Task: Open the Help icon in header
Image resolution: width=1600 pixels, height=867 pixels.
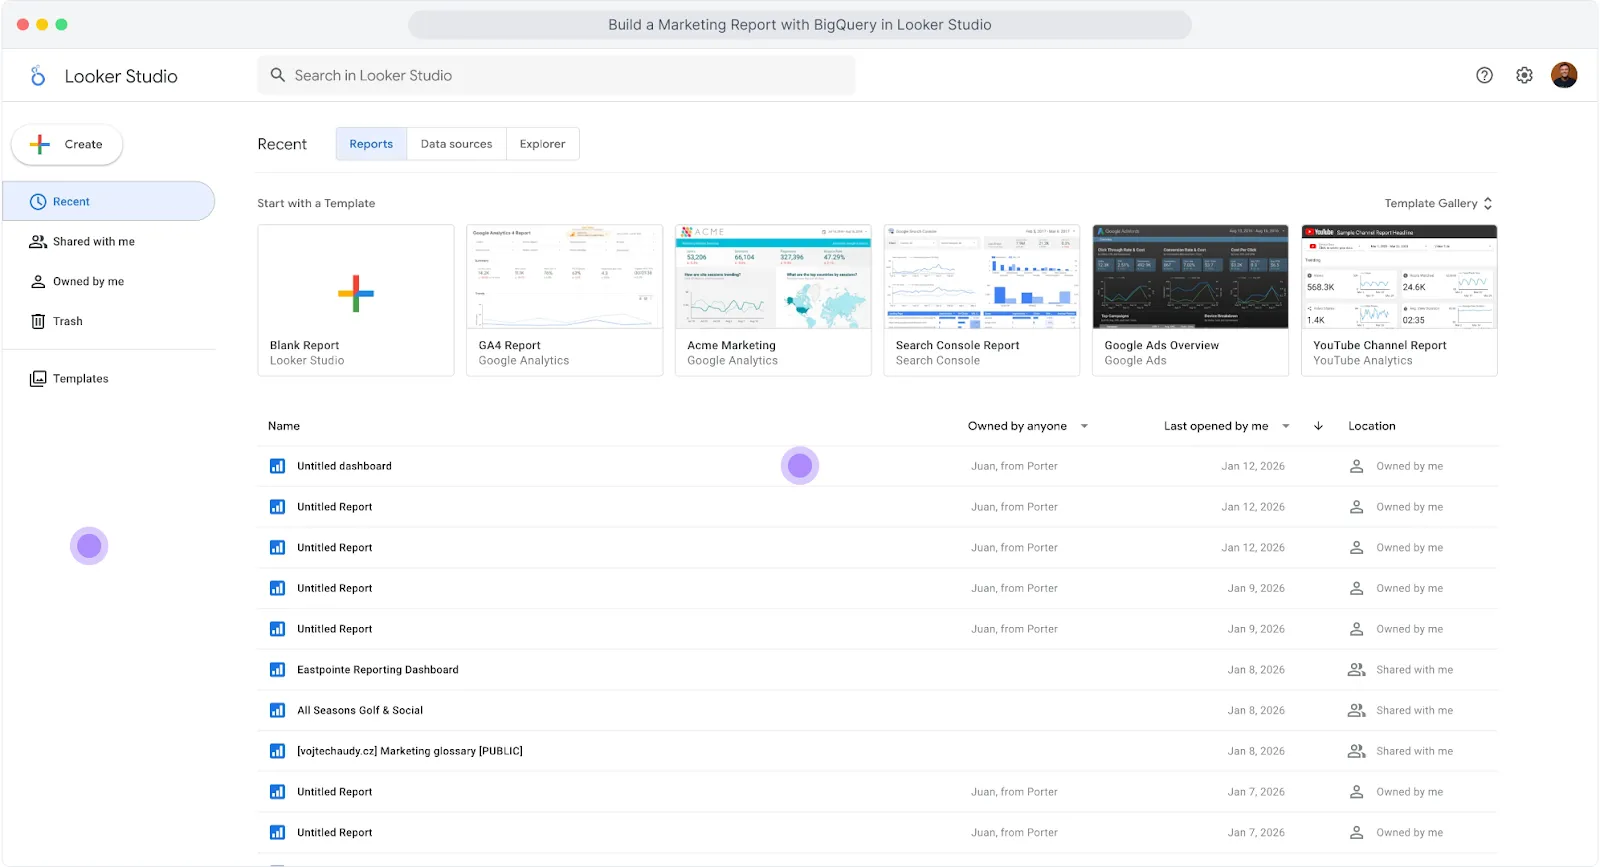Action: [1484, 75]
